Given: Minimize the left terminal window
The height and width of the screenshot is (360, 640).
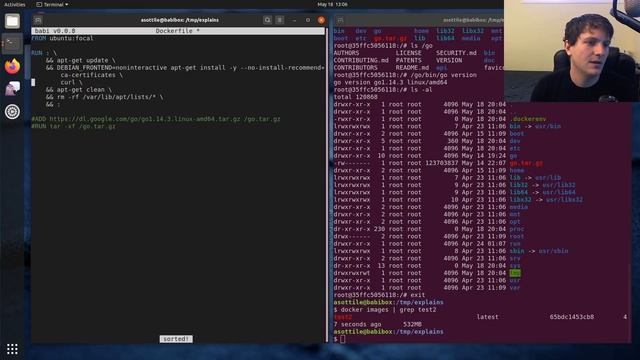Looking at the screenshot, I should click(x=294, y=20).
